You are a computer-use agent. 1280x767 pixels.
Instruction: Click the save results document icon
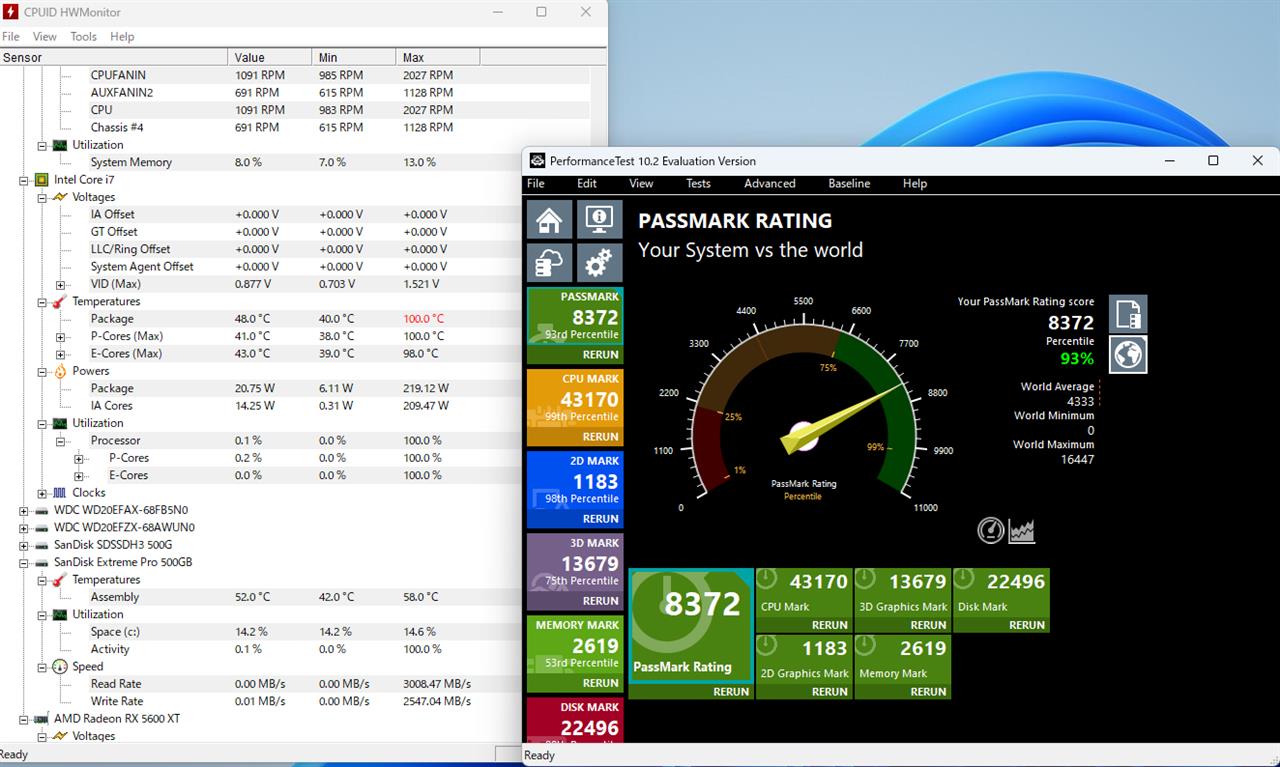click(1128, 314)
